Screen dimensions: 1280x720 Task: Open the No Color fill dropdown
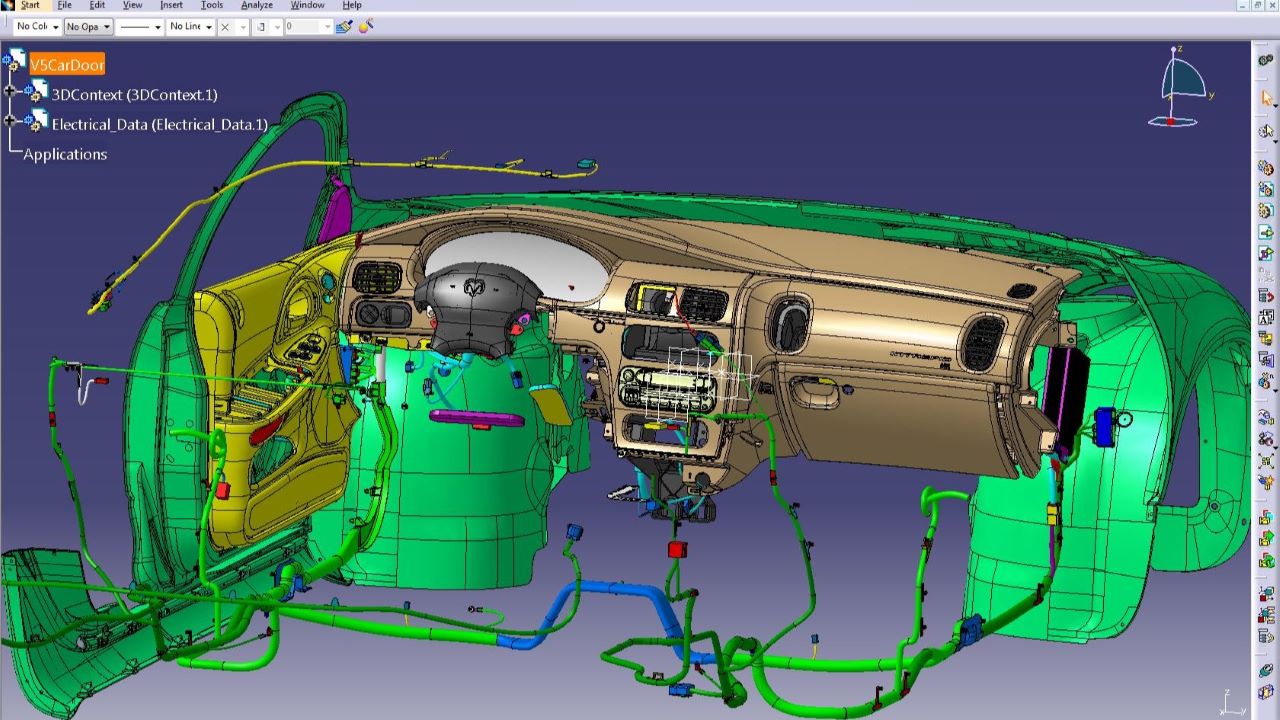point(37,27)
